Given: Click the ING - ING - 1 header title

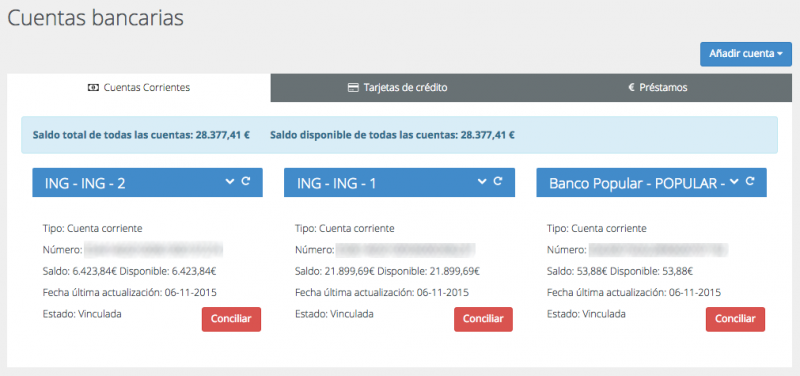Looking at the screenshot, I should tap(336, 184).
